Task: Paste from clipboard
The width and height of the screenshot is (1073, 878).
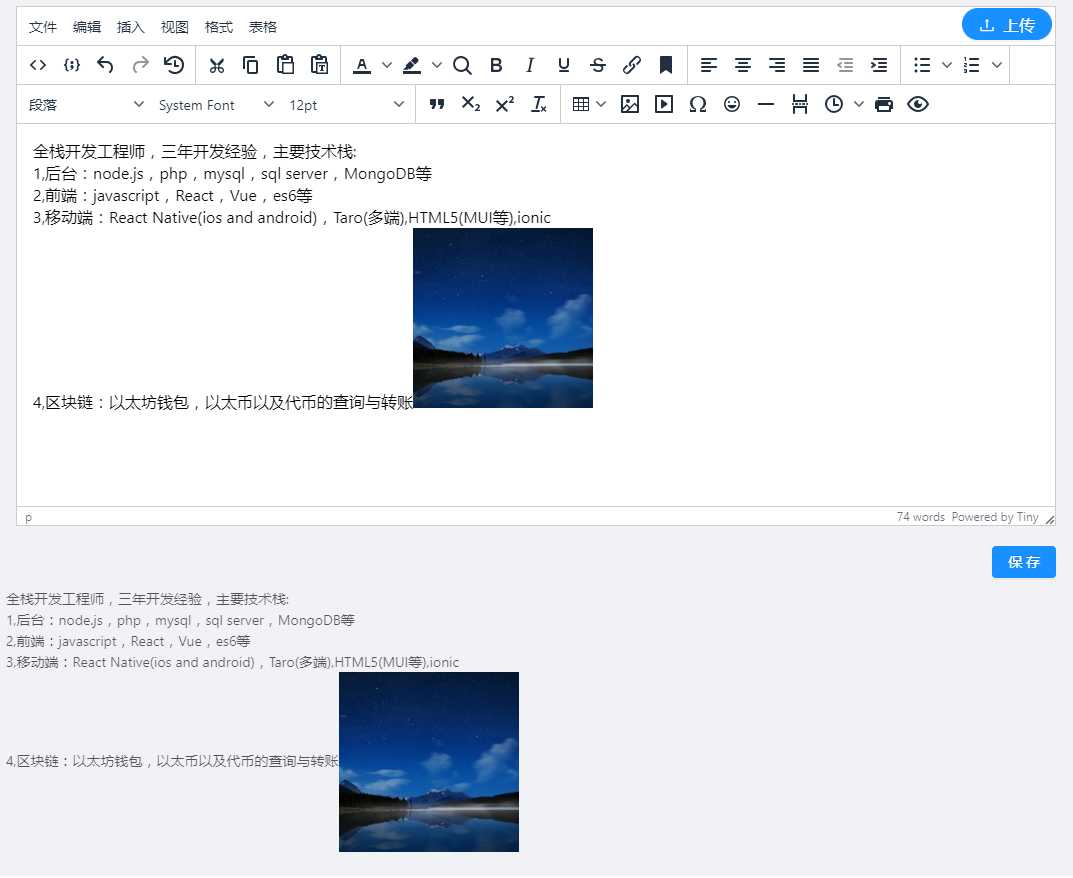Action: point(285,65)
